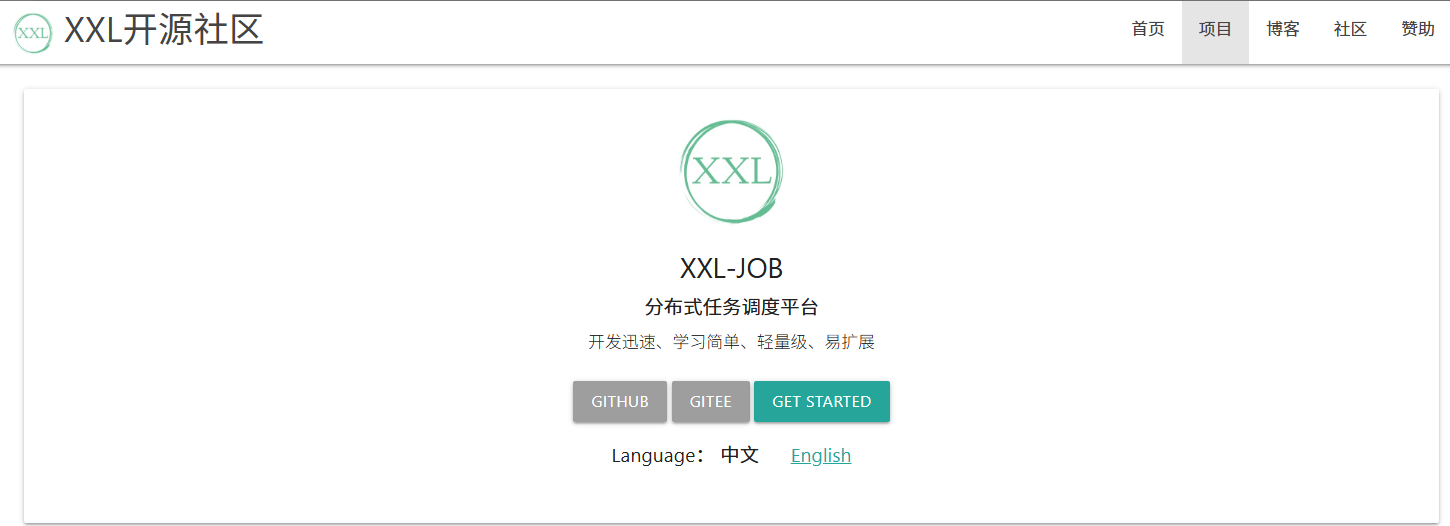Click the GET STARTED button
This screenshot has height=526, width=1450.
pyautogui.click(x=822, y=401)
